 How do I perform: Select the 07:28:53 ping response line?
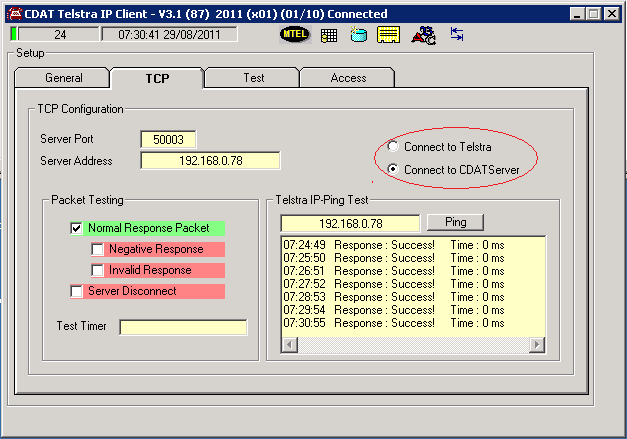coord(394,297)
